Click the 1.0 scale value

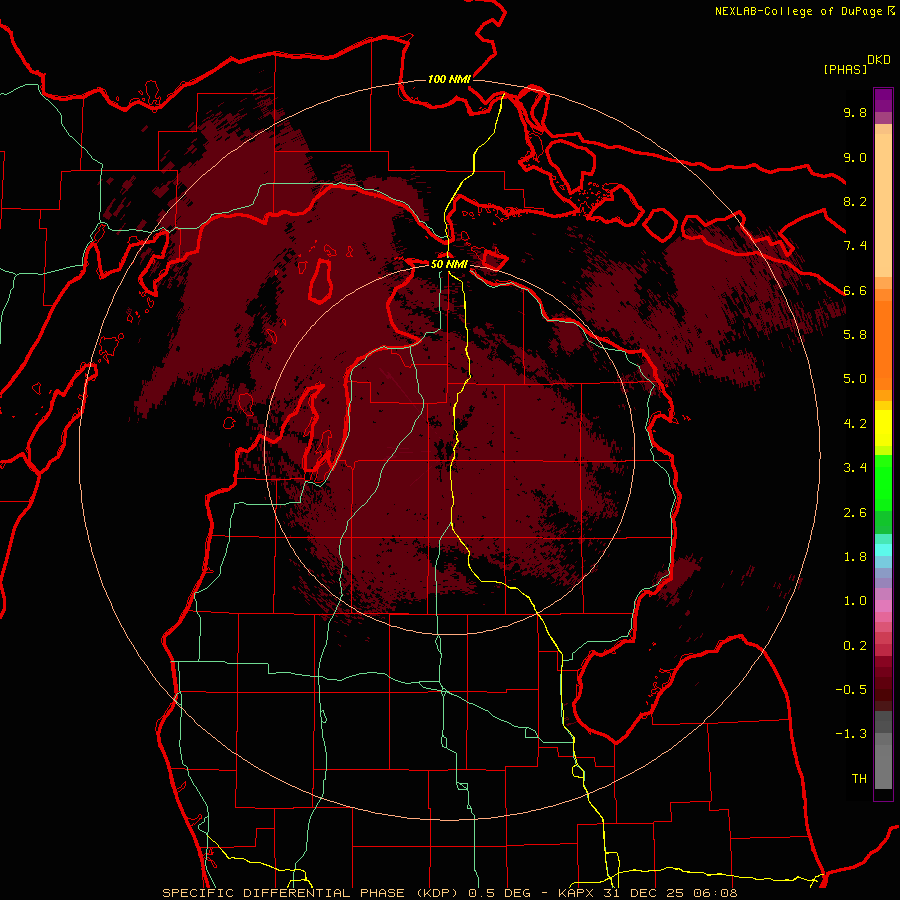(855, 601)
